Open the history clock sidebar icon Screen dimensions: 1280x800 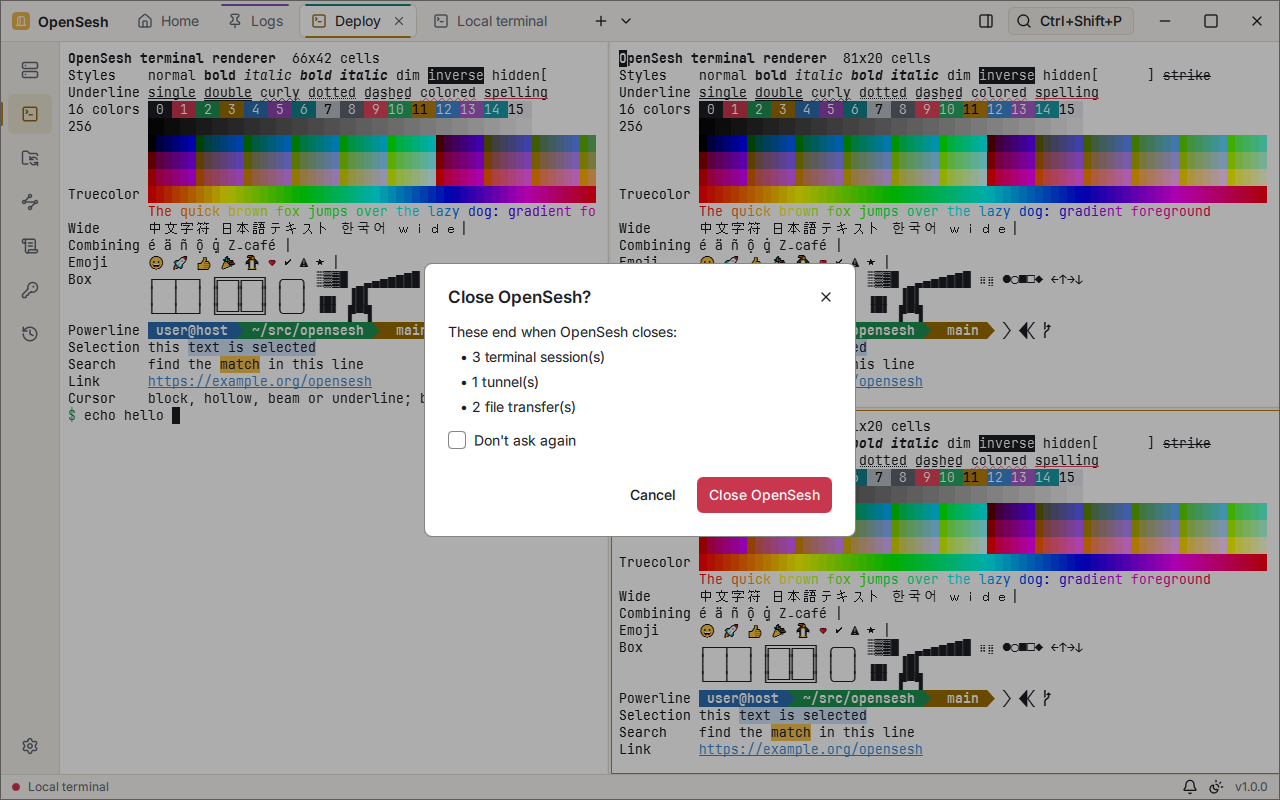30,334
